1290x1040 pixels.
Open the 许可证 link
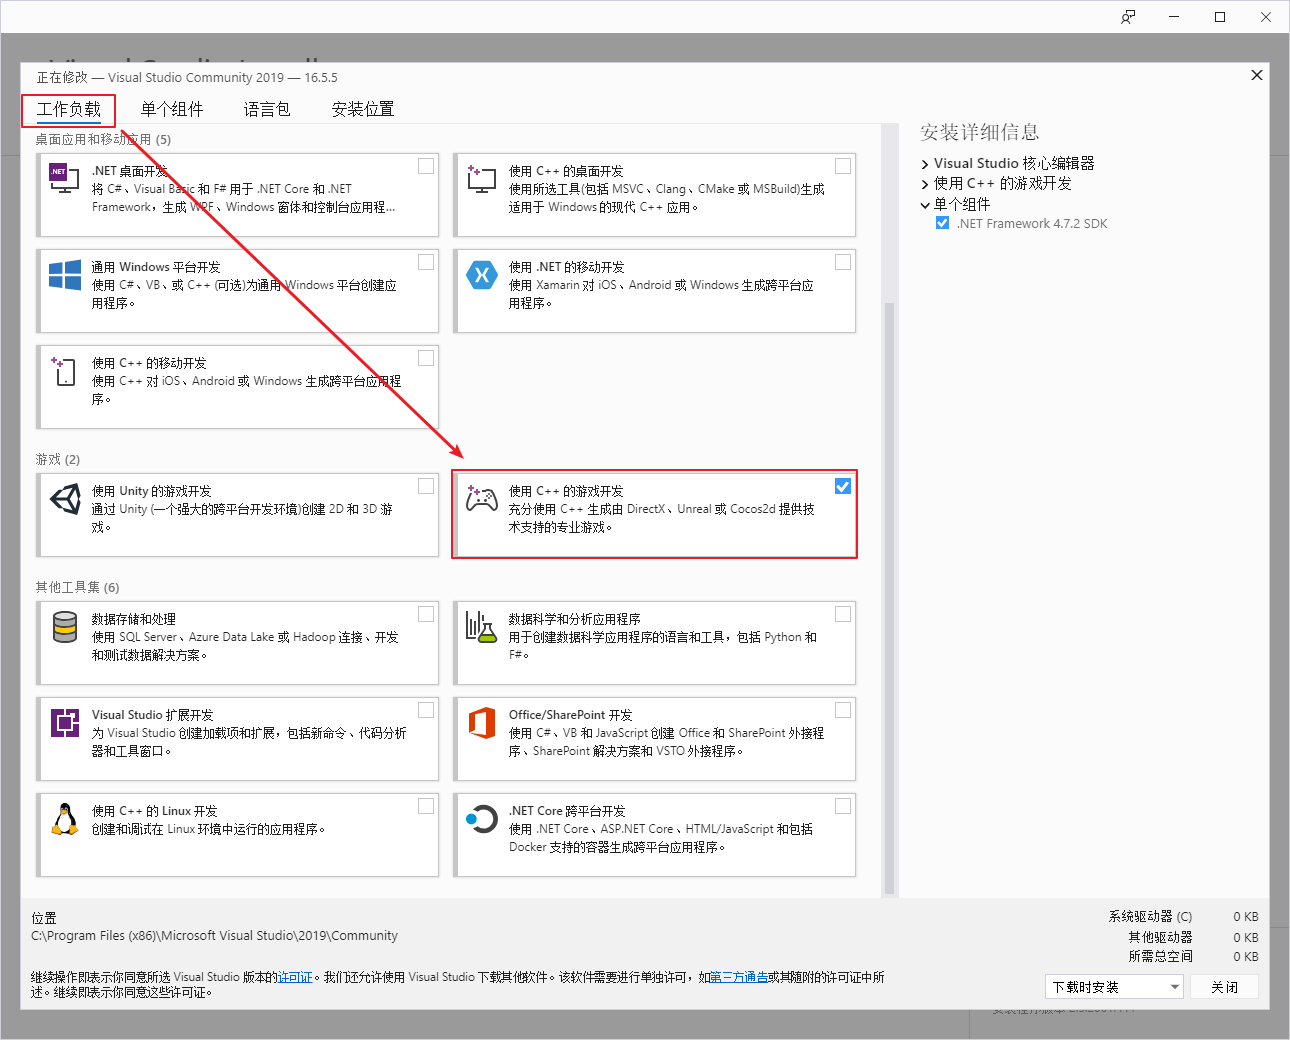click(x=295, y=977)
